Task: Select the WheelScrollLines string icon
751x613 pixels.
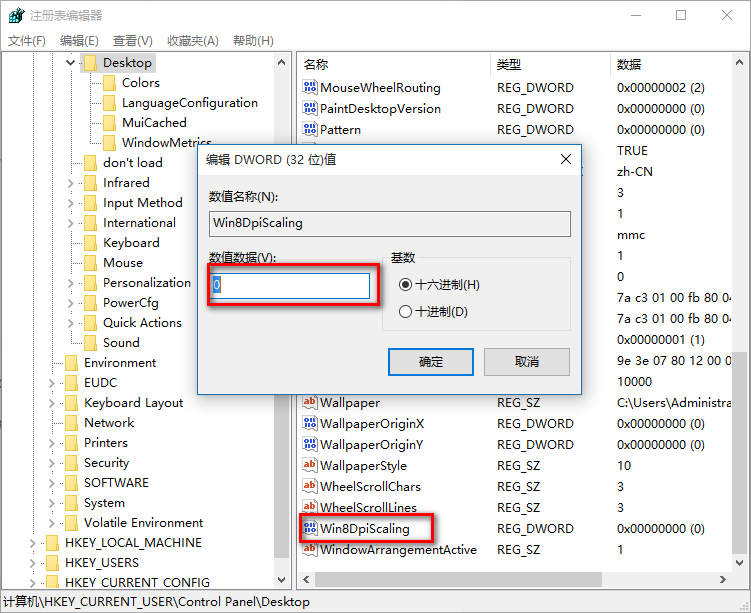Action: coord(310,507)
